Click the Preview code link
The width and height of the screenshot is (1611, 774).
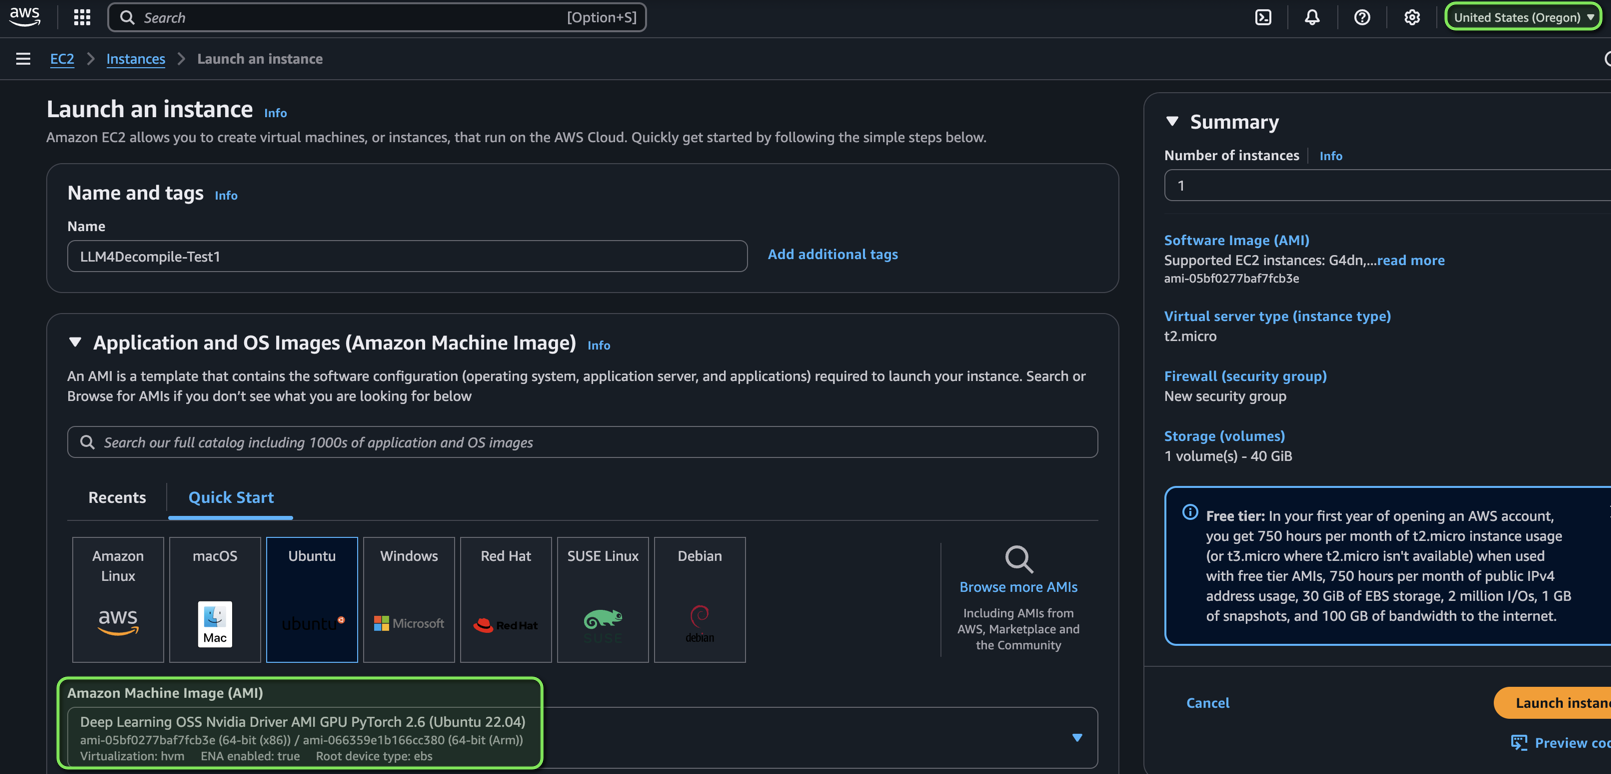click(1572, 743)
